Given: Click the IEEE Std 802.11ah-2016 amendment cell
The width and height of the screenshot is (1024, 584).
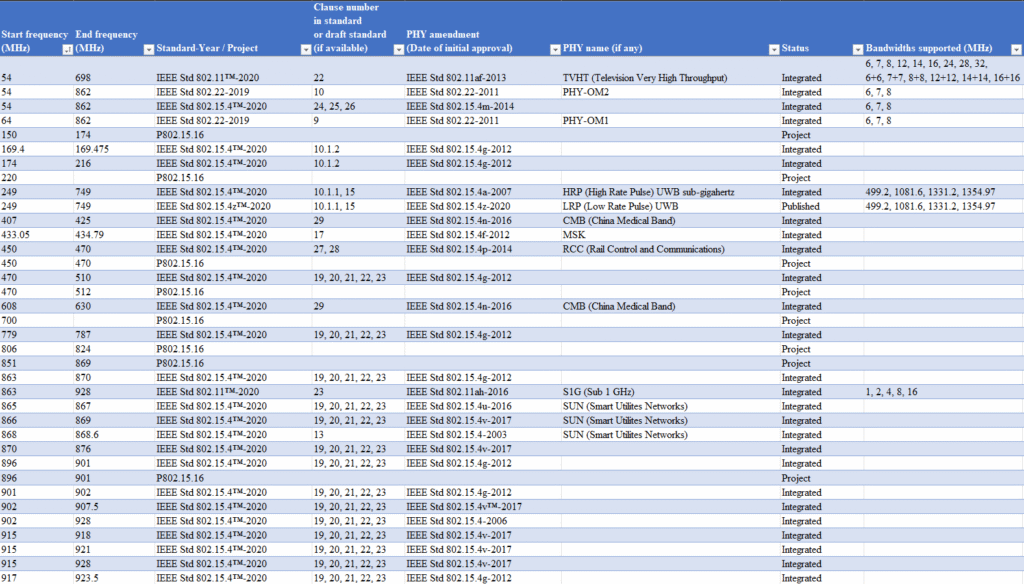Looking at the screenshot, I should click(x=455, y=392).
